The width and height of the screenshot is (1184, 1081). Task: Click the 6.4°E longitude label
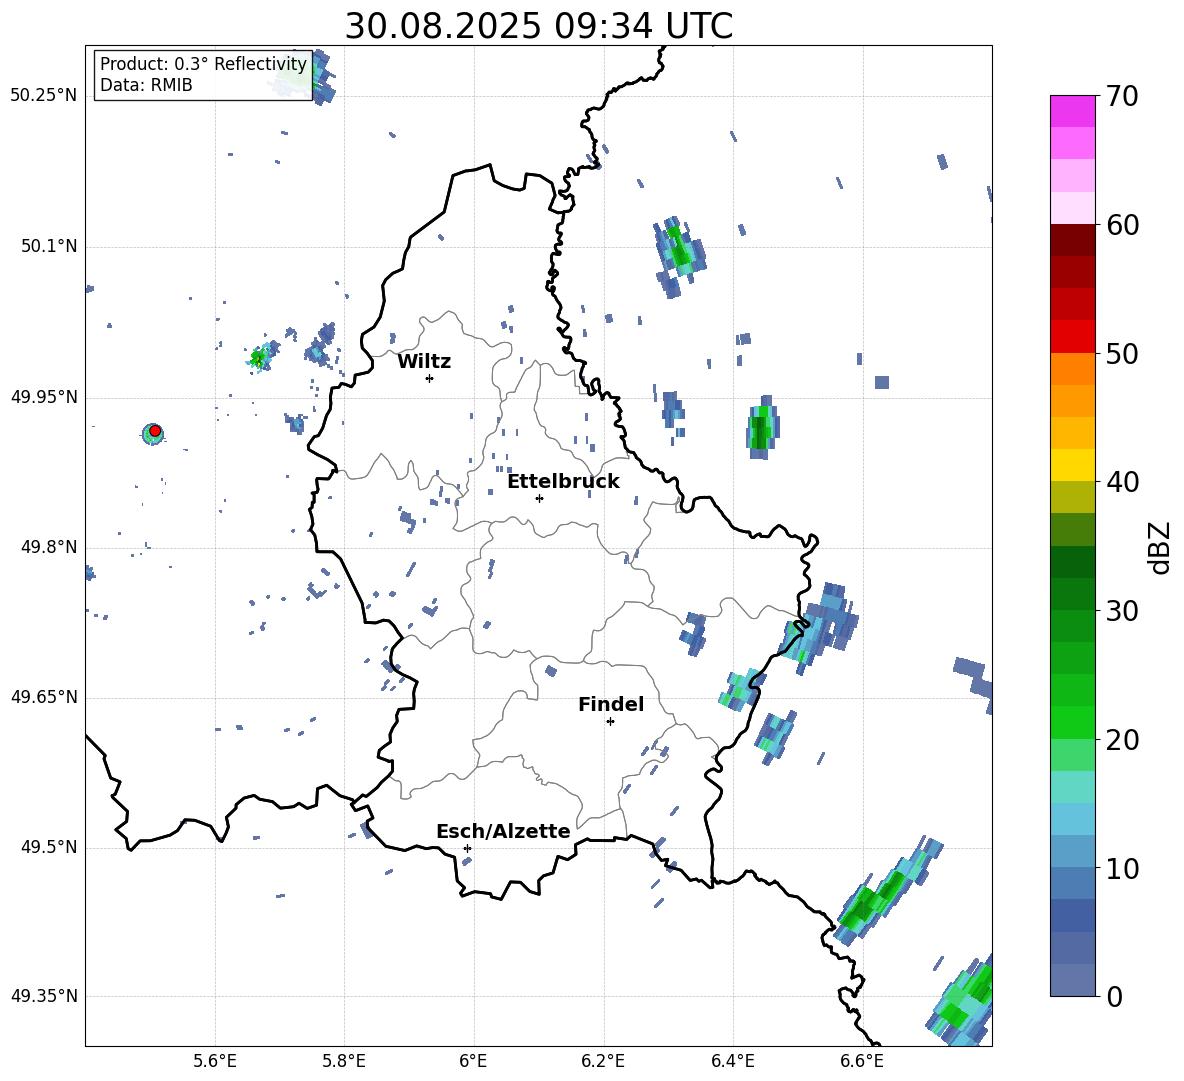[x=732, y=1061]
